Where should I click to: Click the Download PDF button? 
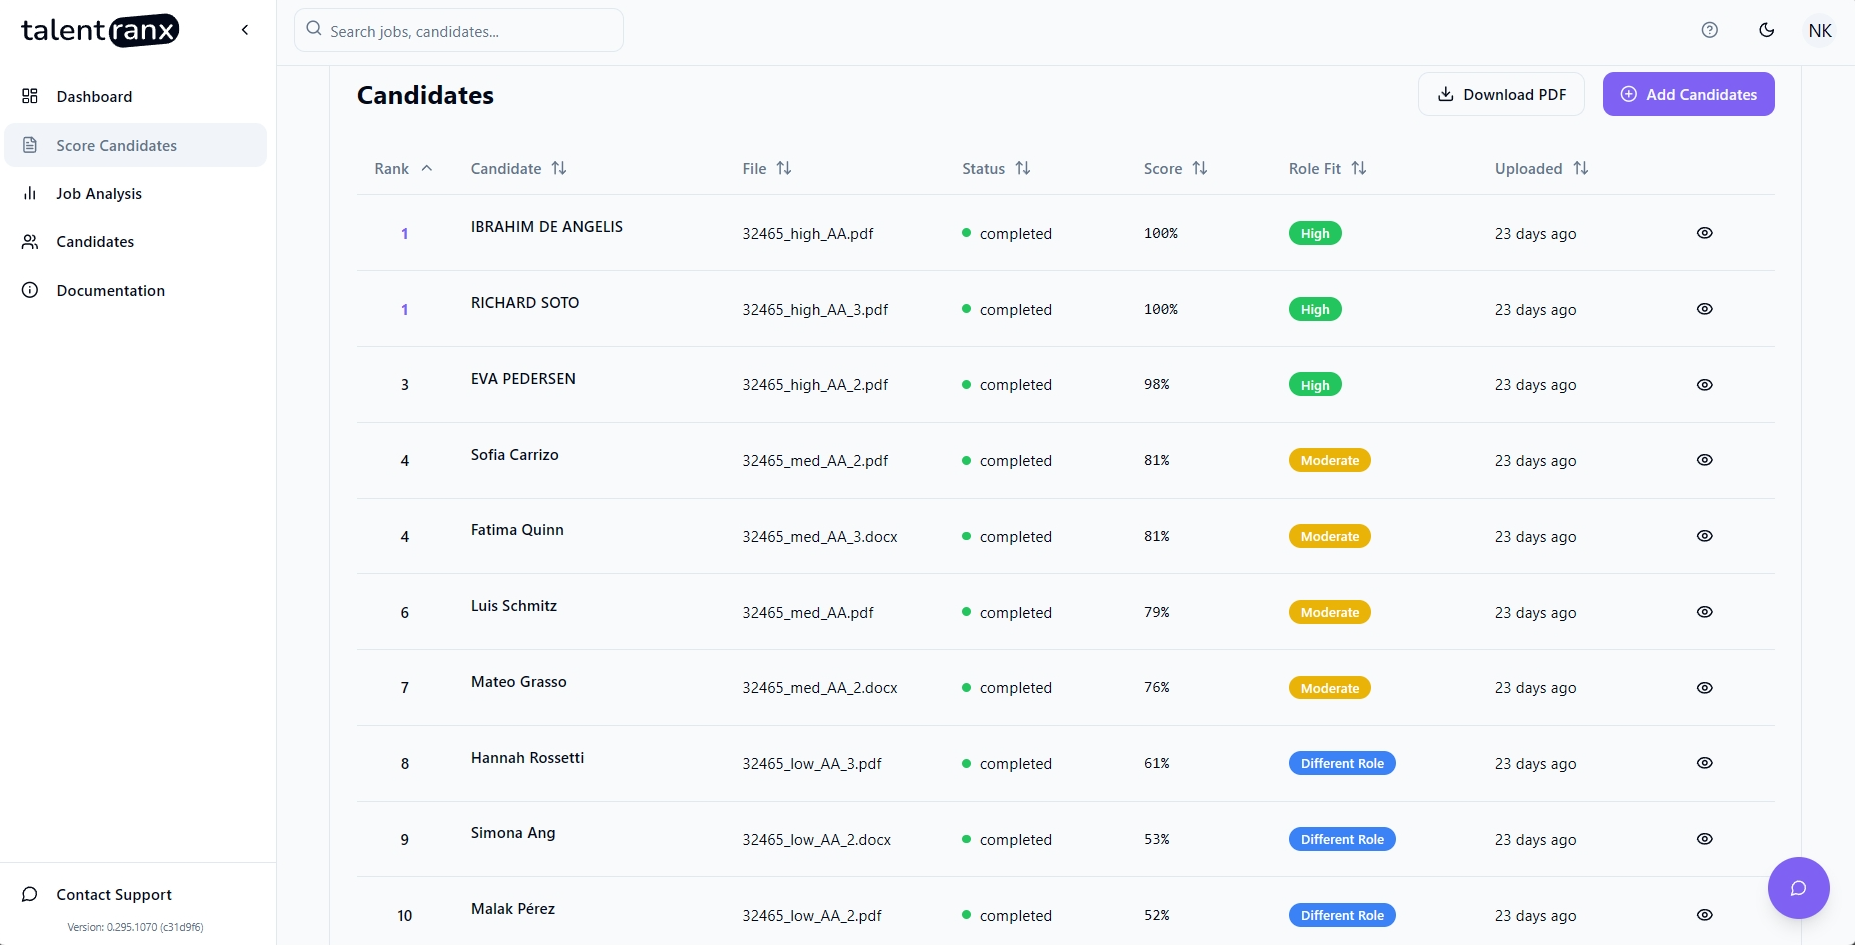(1500, 95)
